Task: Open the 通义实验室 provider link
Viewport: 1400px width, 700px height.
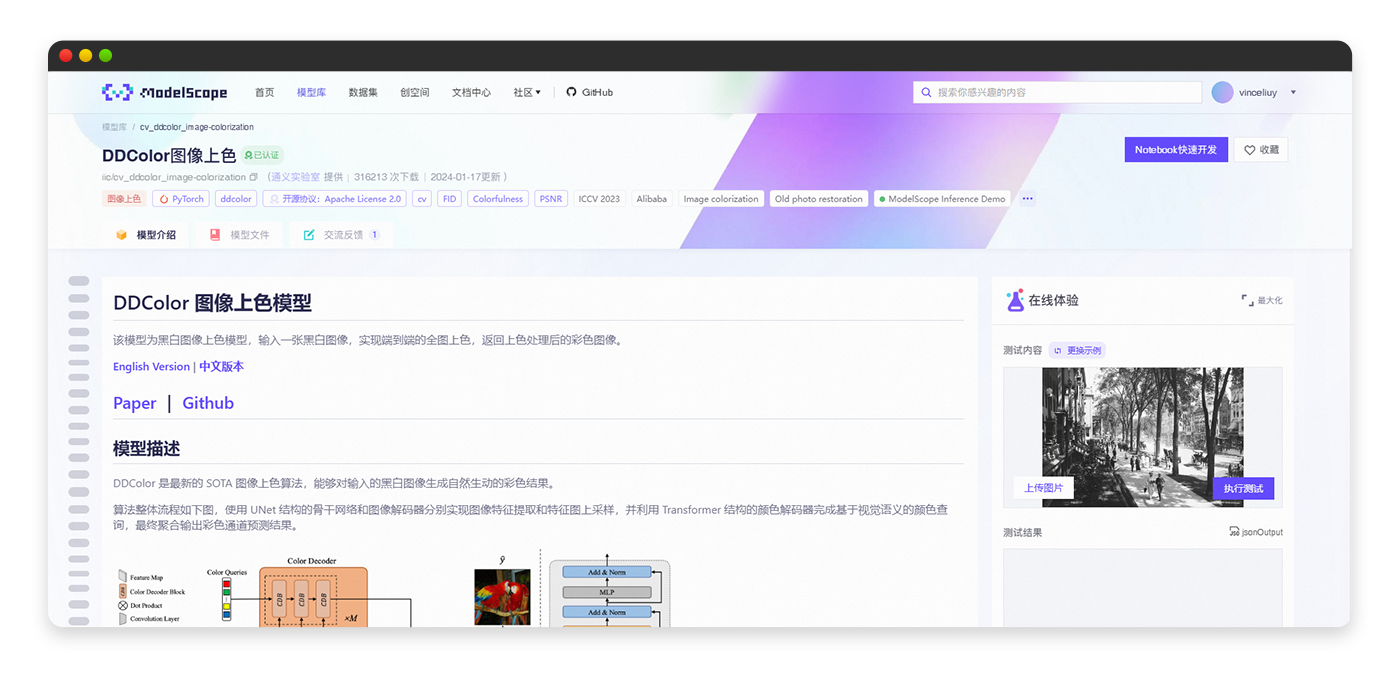Action: pyautogui.click(x=296, y=177)
